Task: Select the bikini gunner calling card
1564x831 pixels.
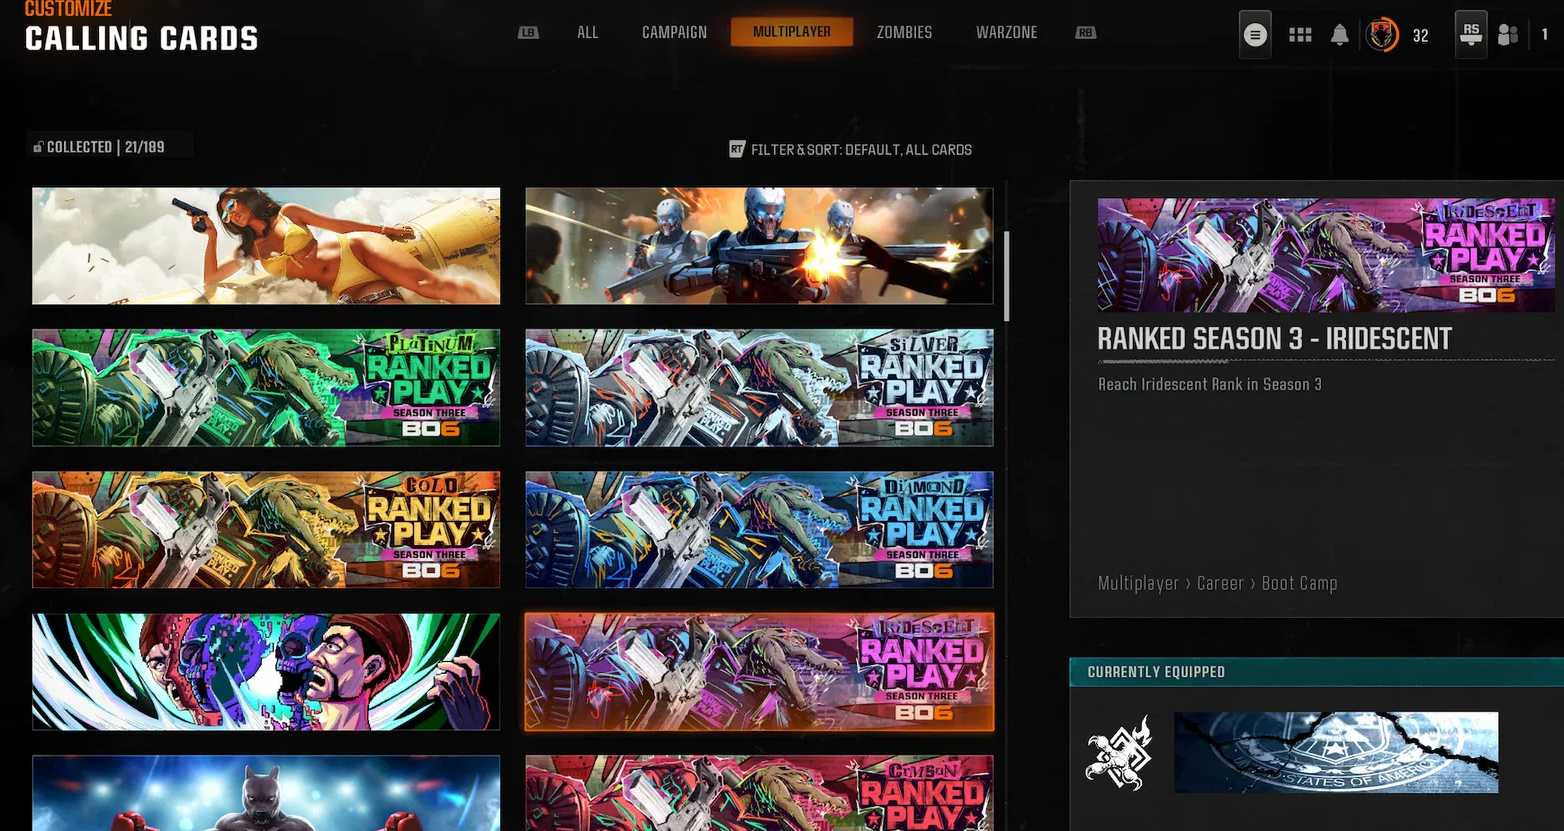Action: (x=266, y=246)
